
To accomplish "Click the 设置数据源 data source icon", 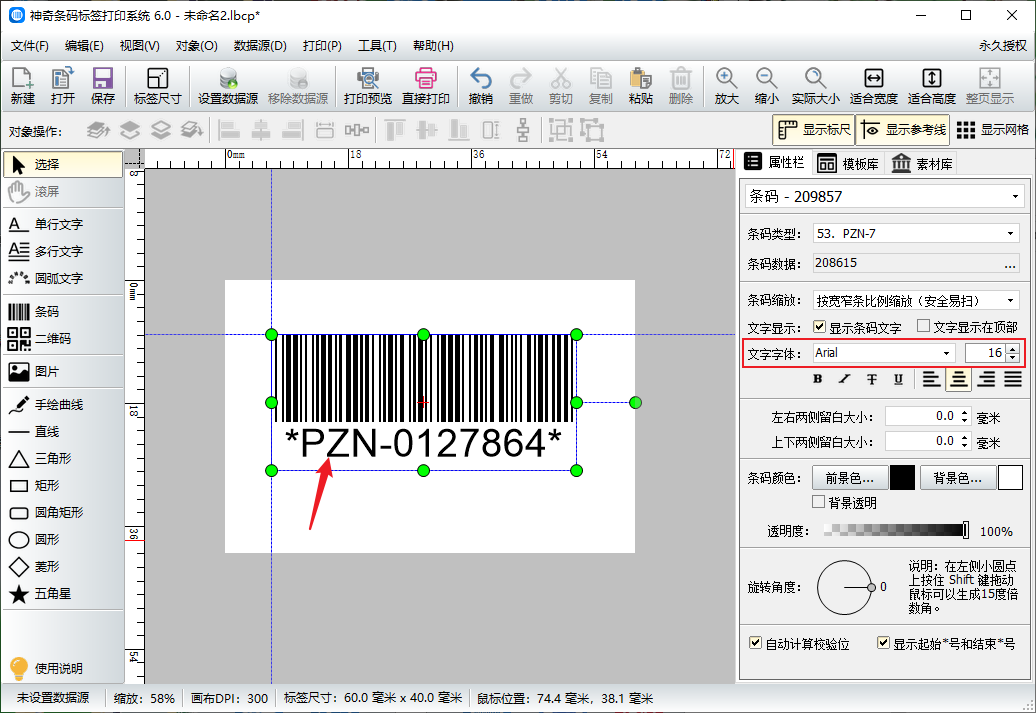I will pyautogui.click(x=228, y=86).
